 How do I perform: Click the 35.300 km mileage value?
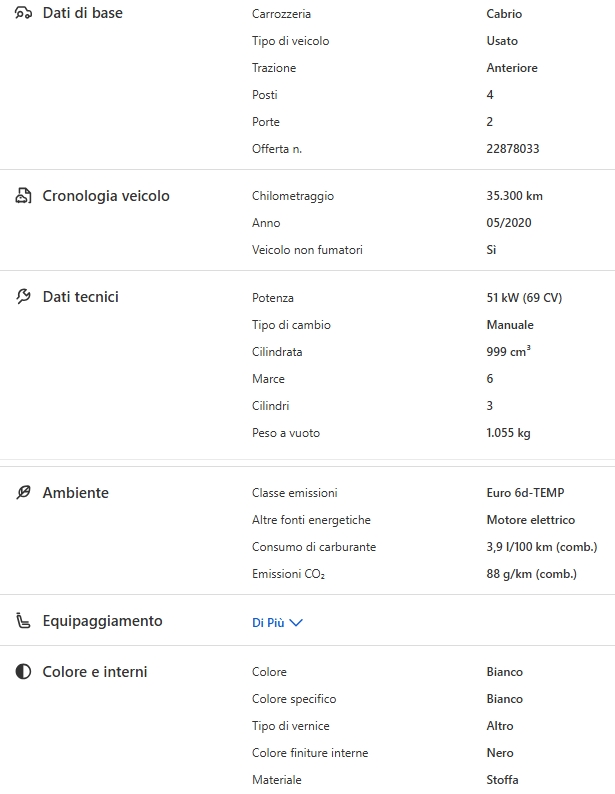coord(514,196)
